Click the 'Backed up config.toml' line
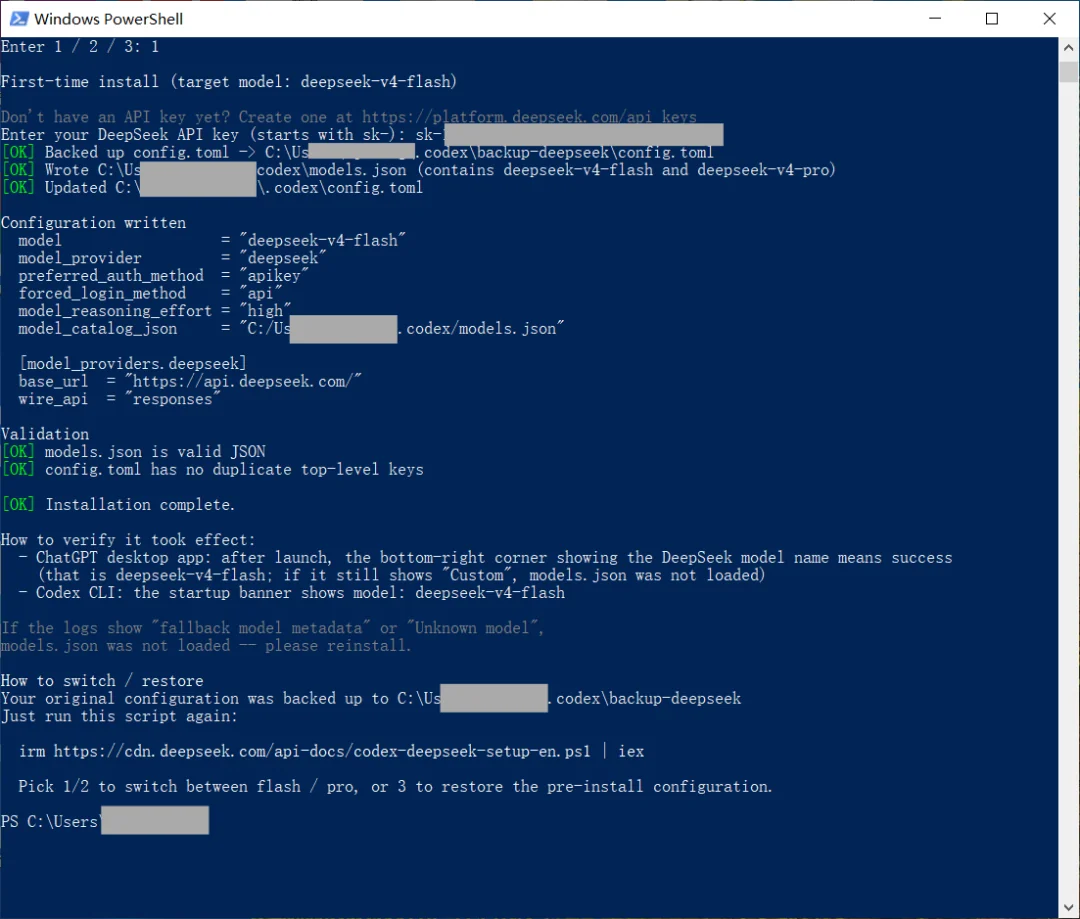The height and width of the screenshot is (919, 1080). pos(357,152)
